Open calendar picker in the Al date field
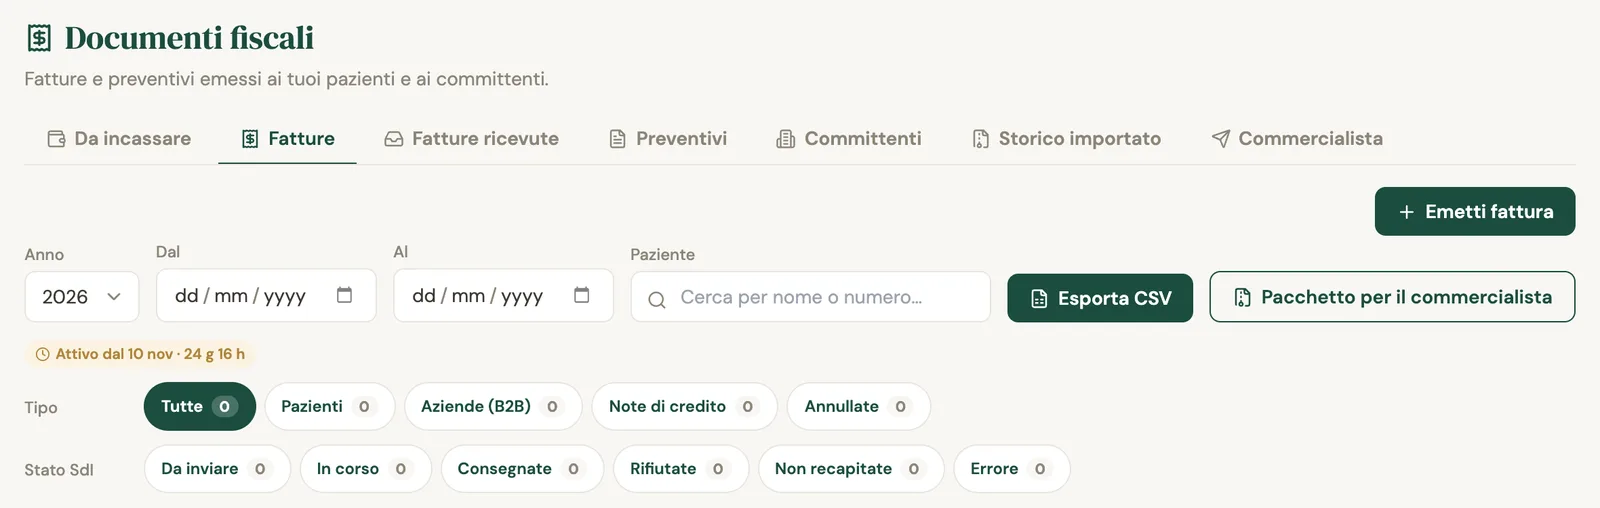Viewport: 1600px width, 508px height. click(582, 295)
